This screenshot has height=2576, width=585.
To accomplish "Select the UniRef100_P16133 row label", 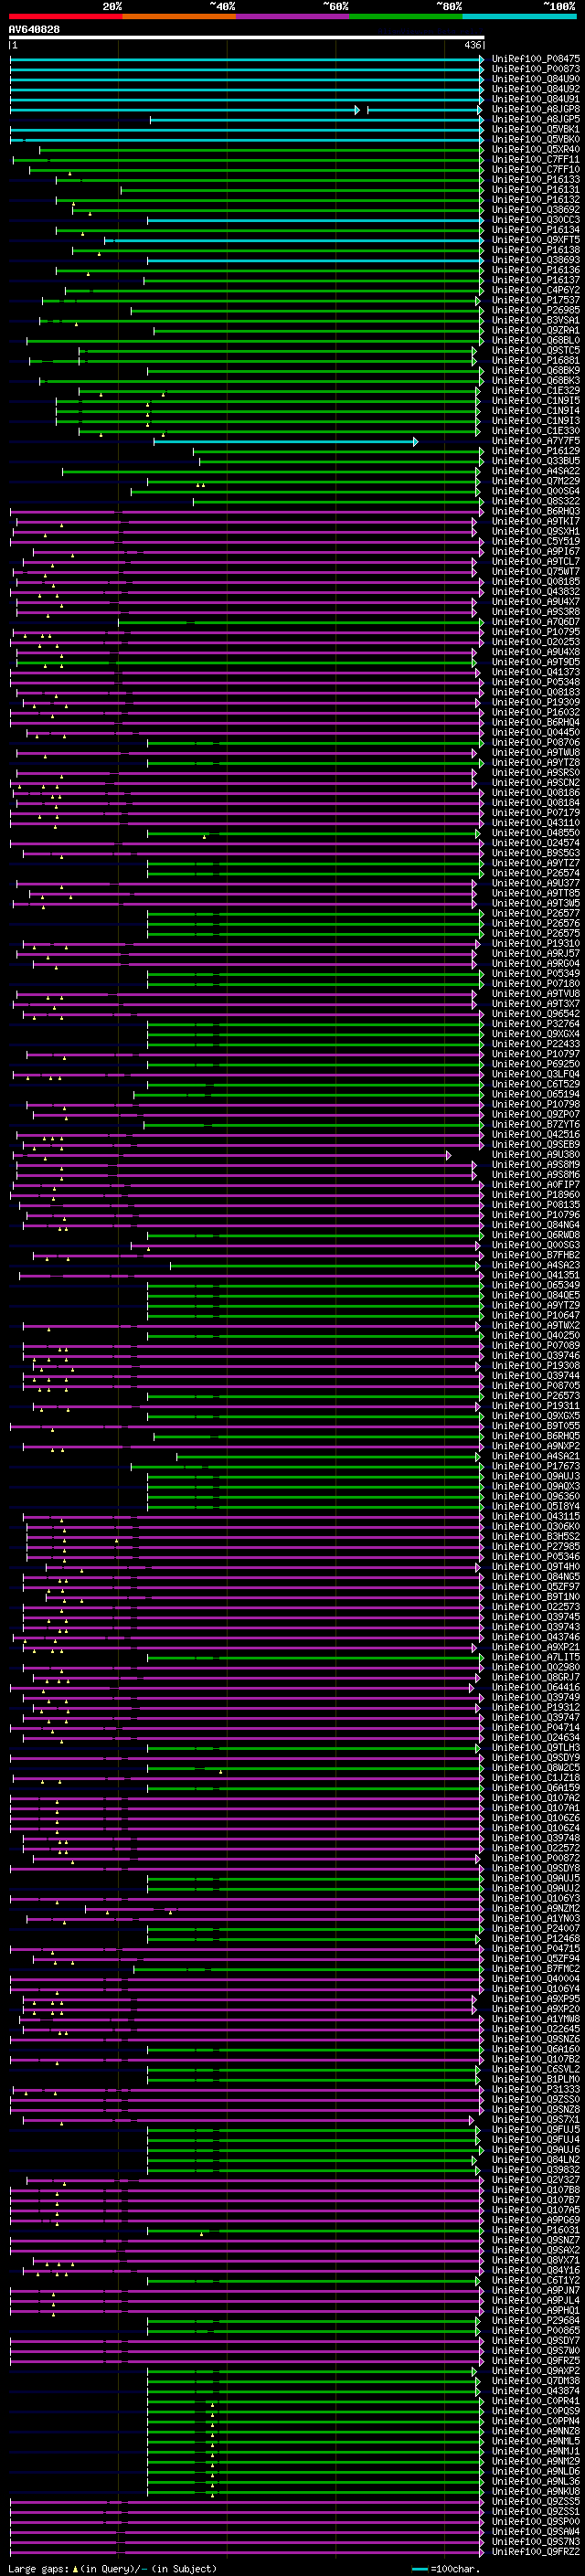I will 536,180.
